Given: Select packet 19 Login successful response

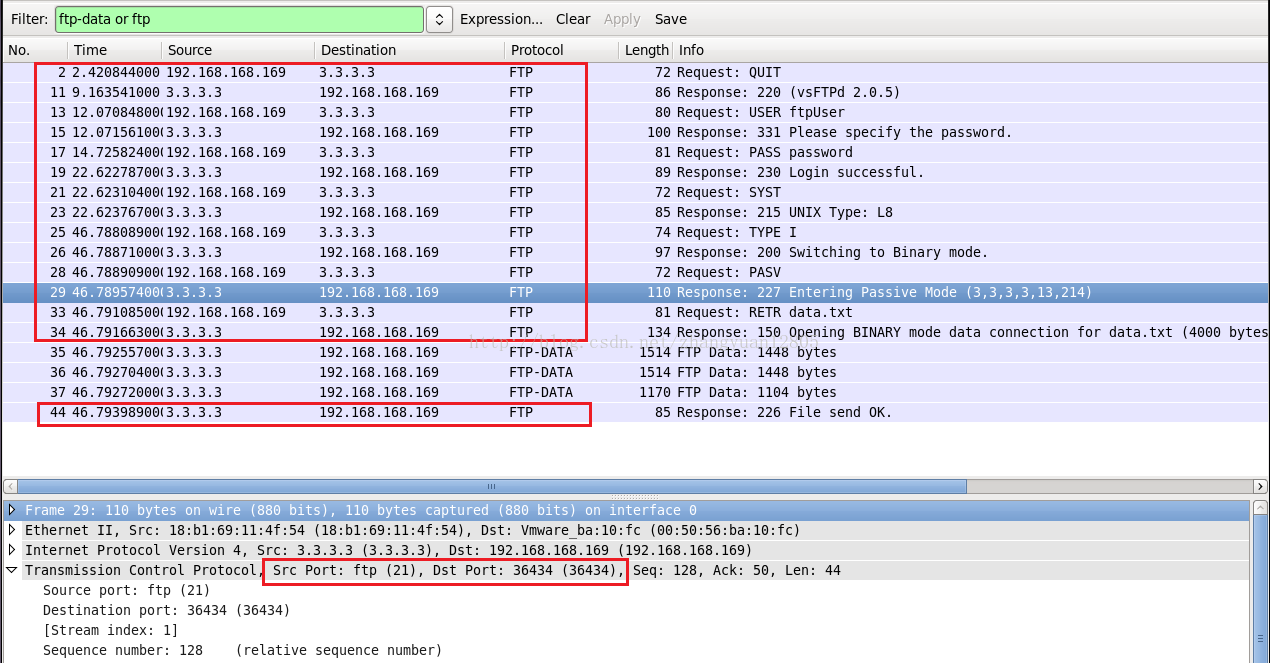Looking at the screenshot, I should [635, 172].
